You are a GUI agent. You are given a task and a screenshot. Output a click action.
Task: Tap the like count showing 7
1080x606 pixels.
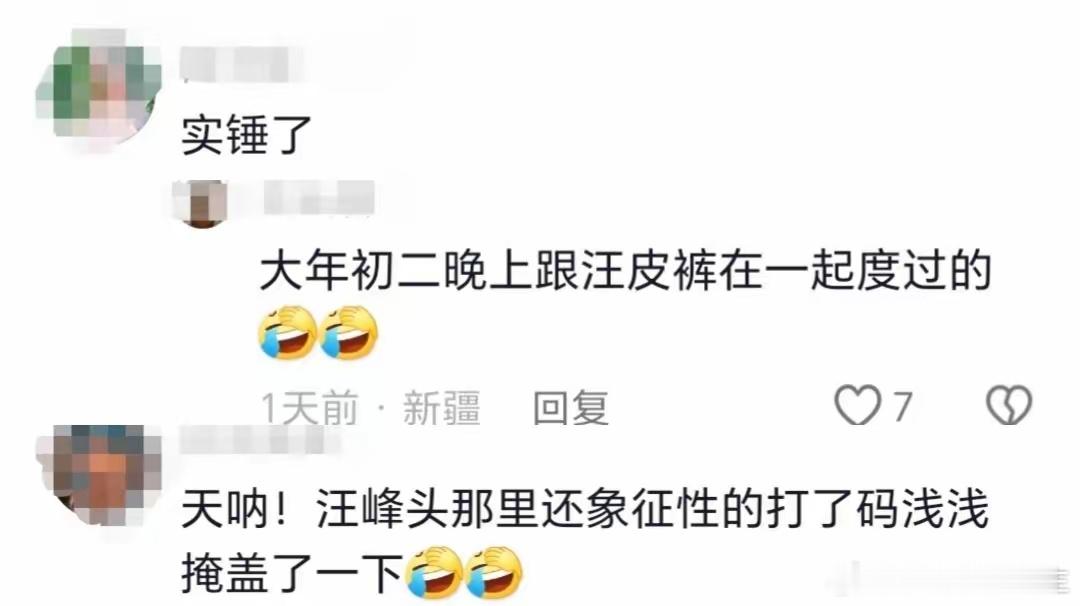coord(903,406)
